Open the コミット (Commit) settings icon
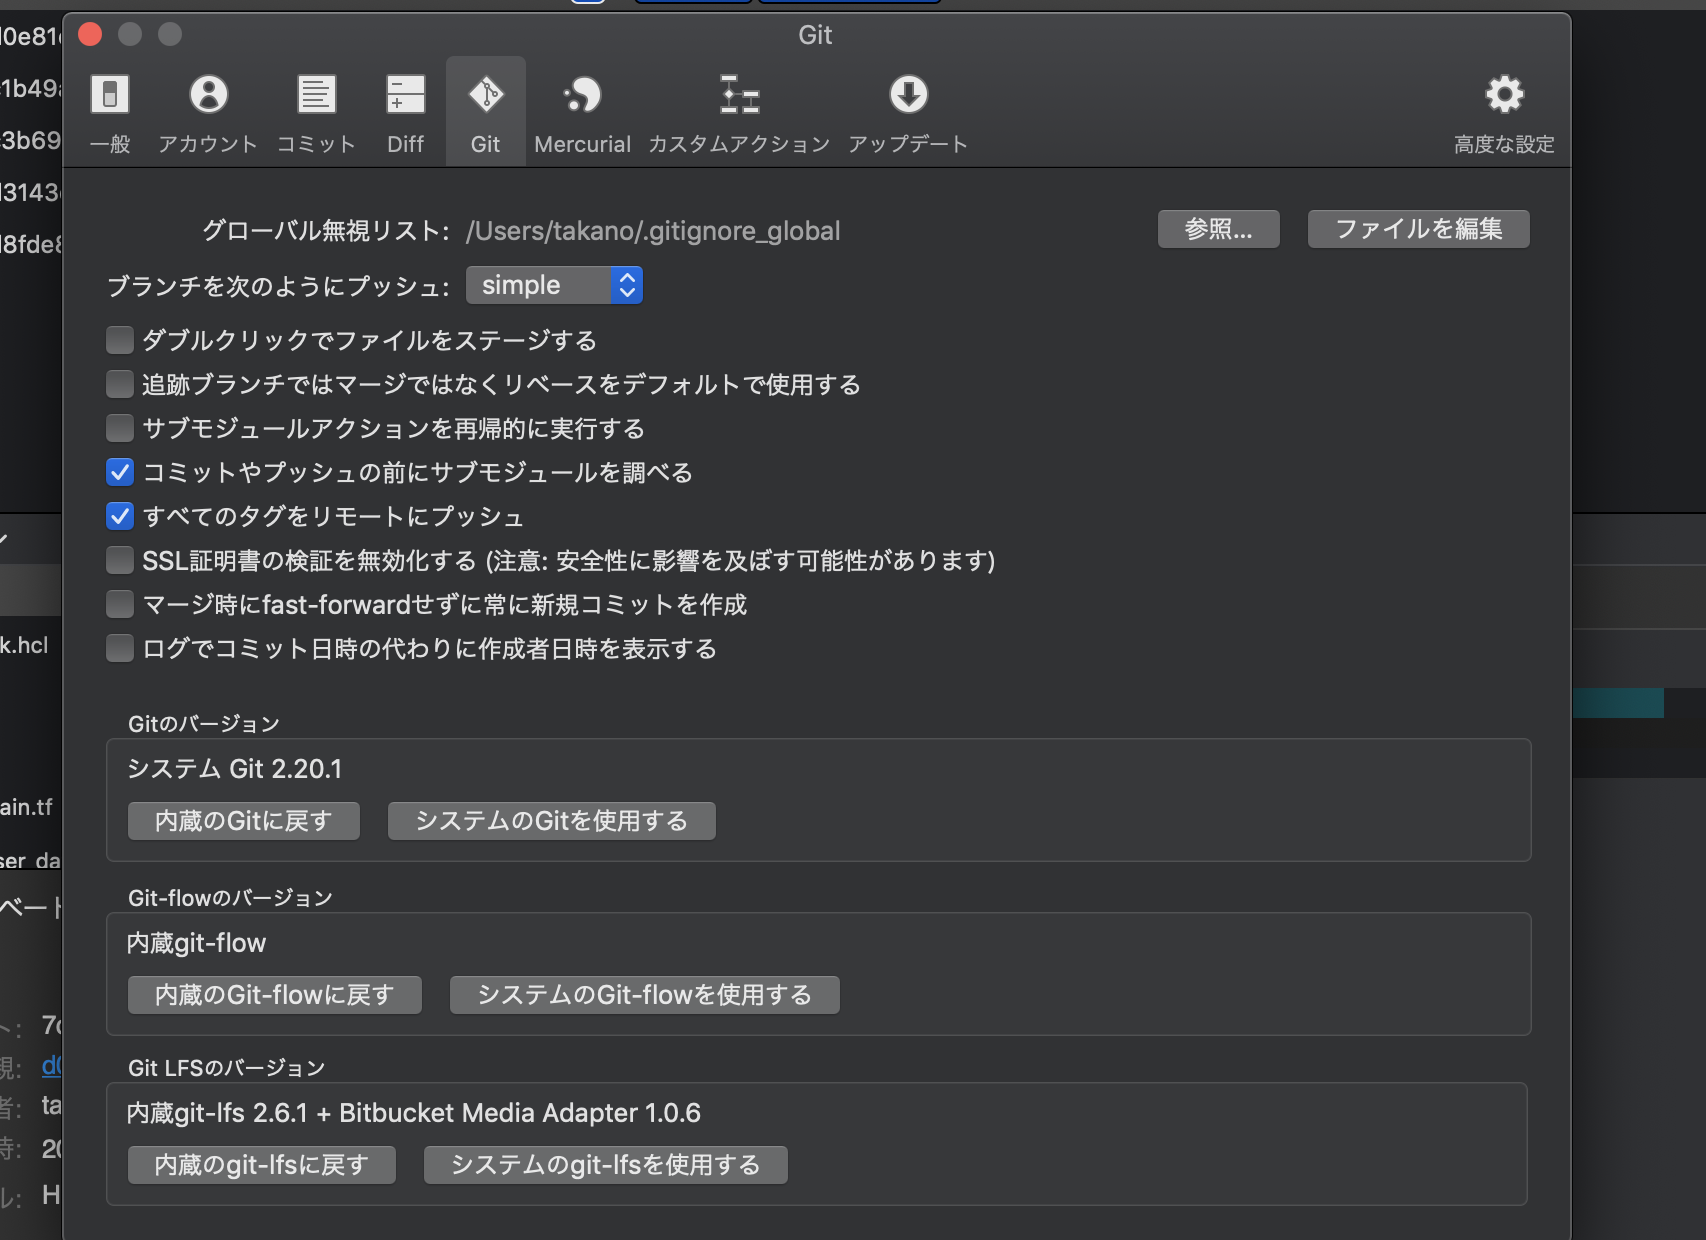Screen dimensions: 1706x1240 316,110
